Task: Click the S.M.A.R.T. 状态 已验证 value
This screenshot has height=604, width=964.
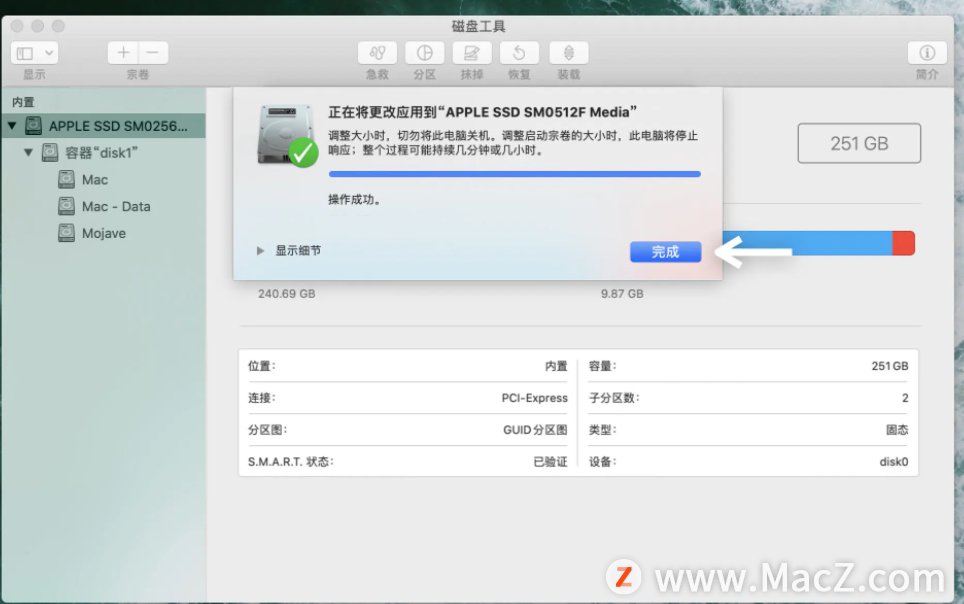Action: (550, 462)
